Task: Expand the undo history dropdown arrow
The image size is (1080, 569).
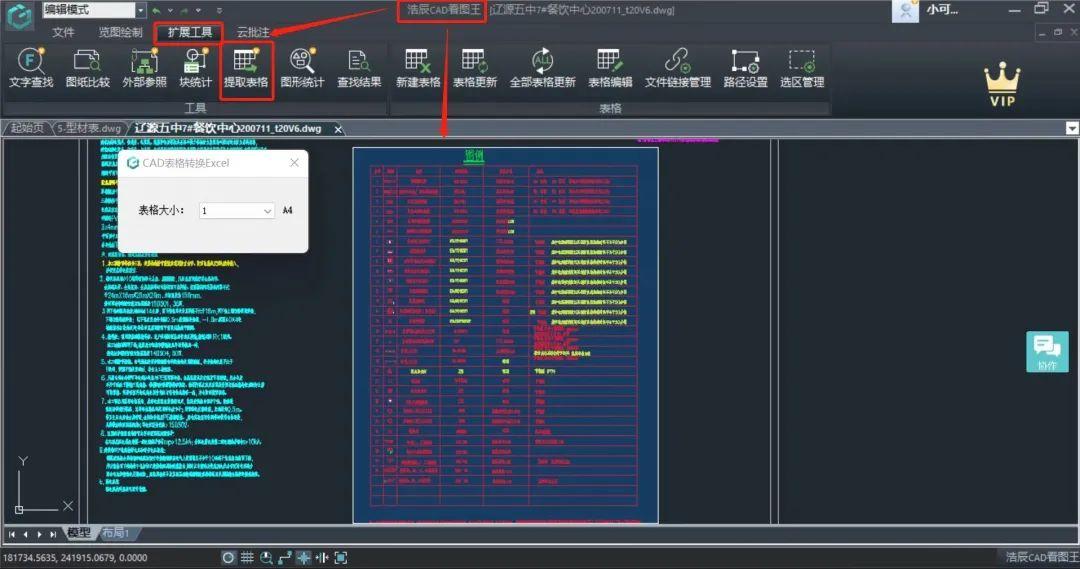Action: pos(170,10)
